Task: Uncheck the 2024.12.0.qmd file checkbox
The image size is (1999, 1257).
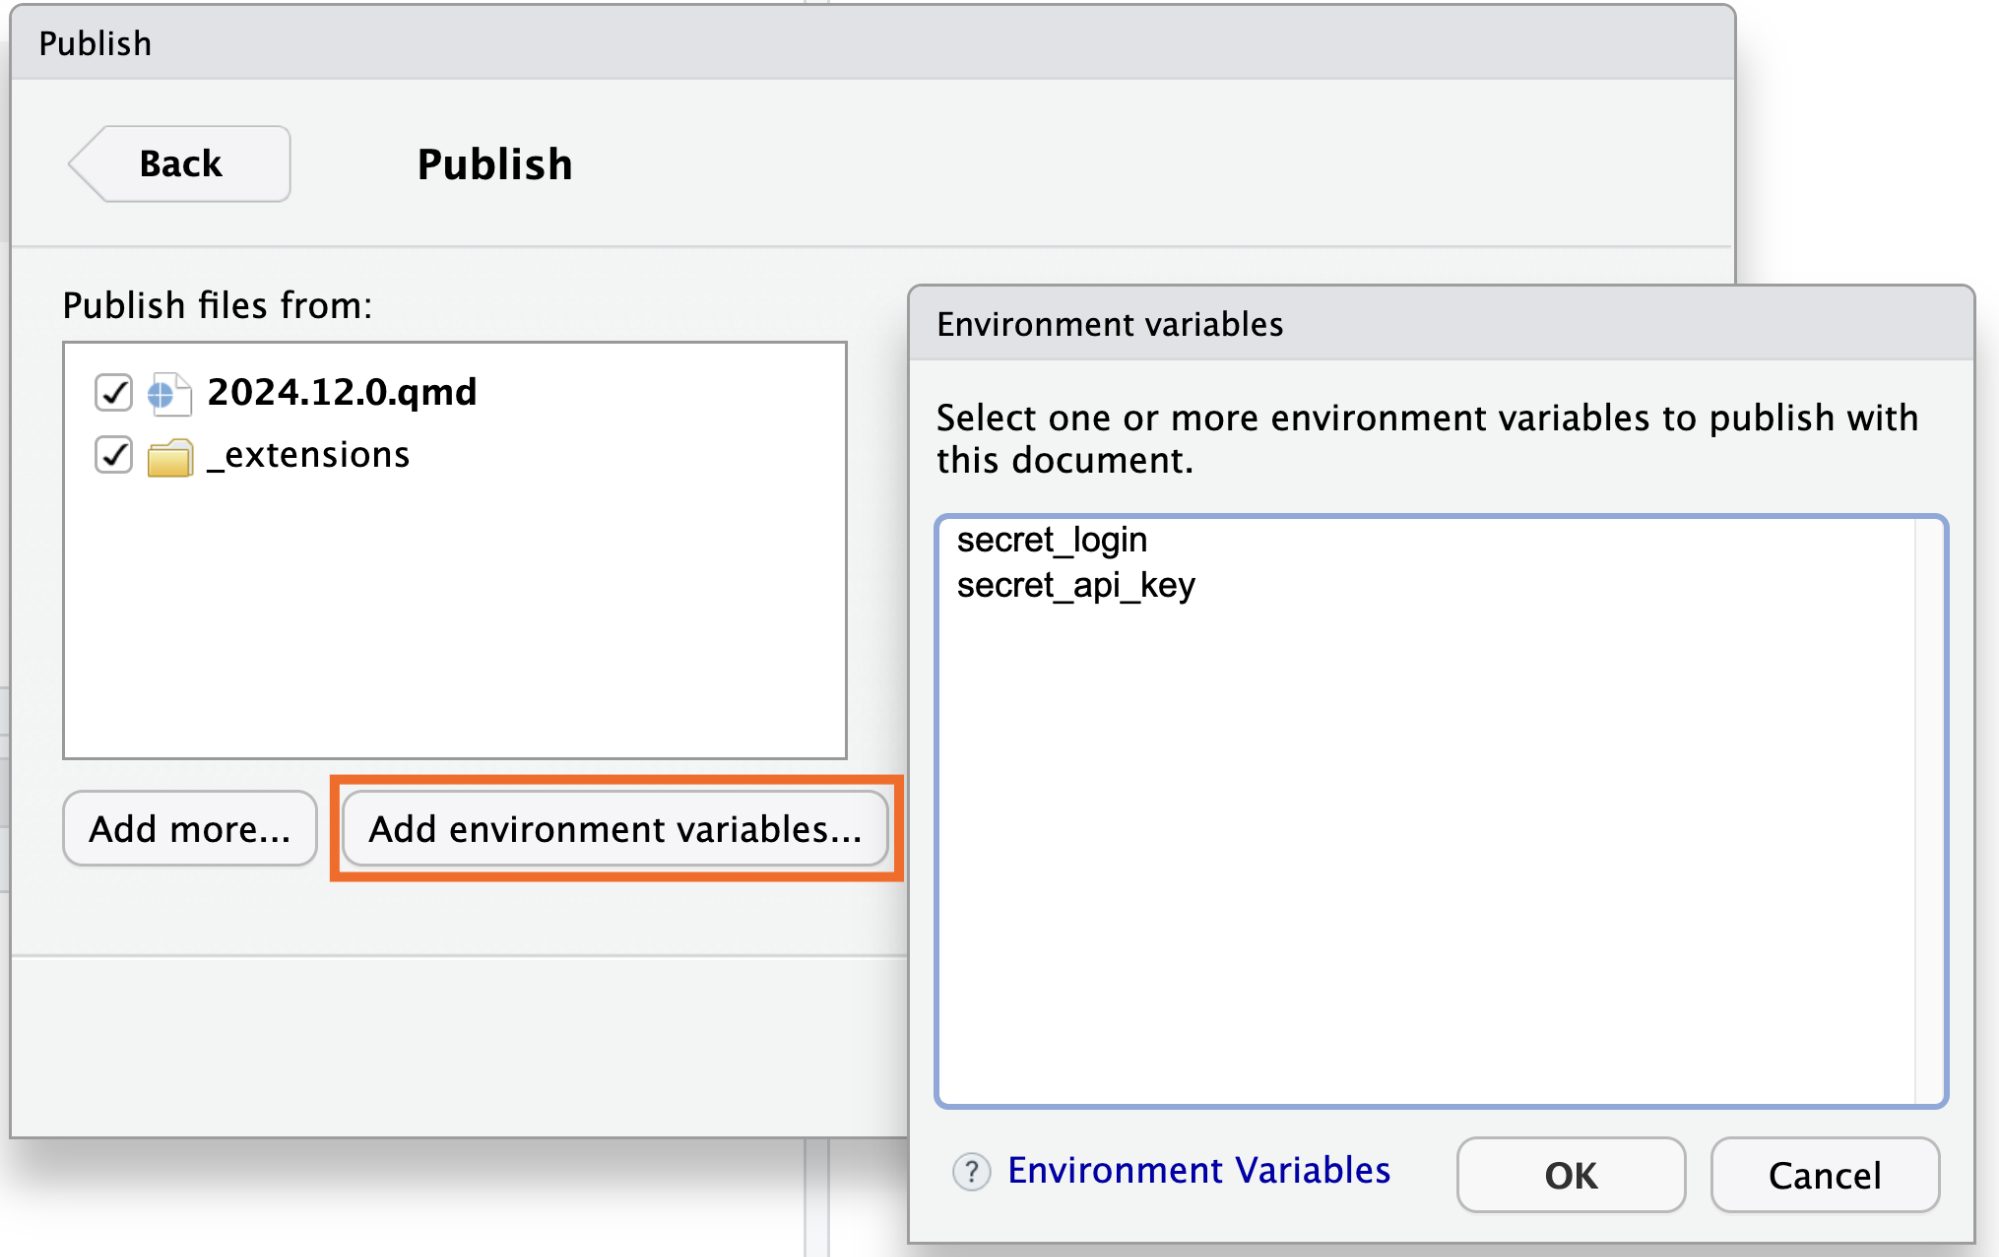Action: pos(113,392)
